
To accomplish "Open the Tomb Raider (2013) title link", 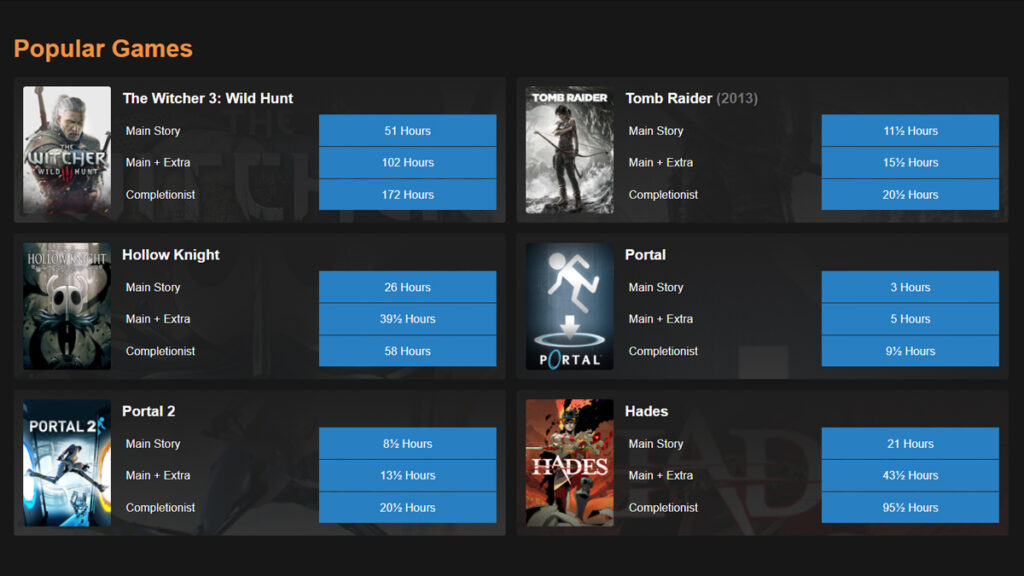I will pyautogui.click(x=692, y=99).
